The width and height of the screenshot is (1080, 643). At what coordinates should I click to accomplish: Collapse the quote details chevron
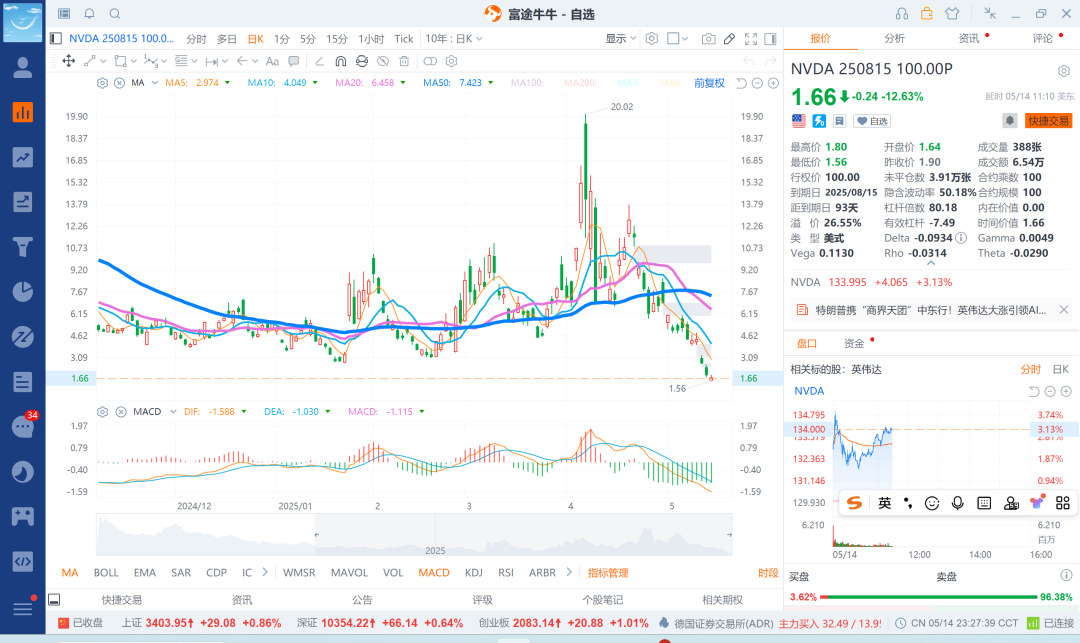click(931, 264)
